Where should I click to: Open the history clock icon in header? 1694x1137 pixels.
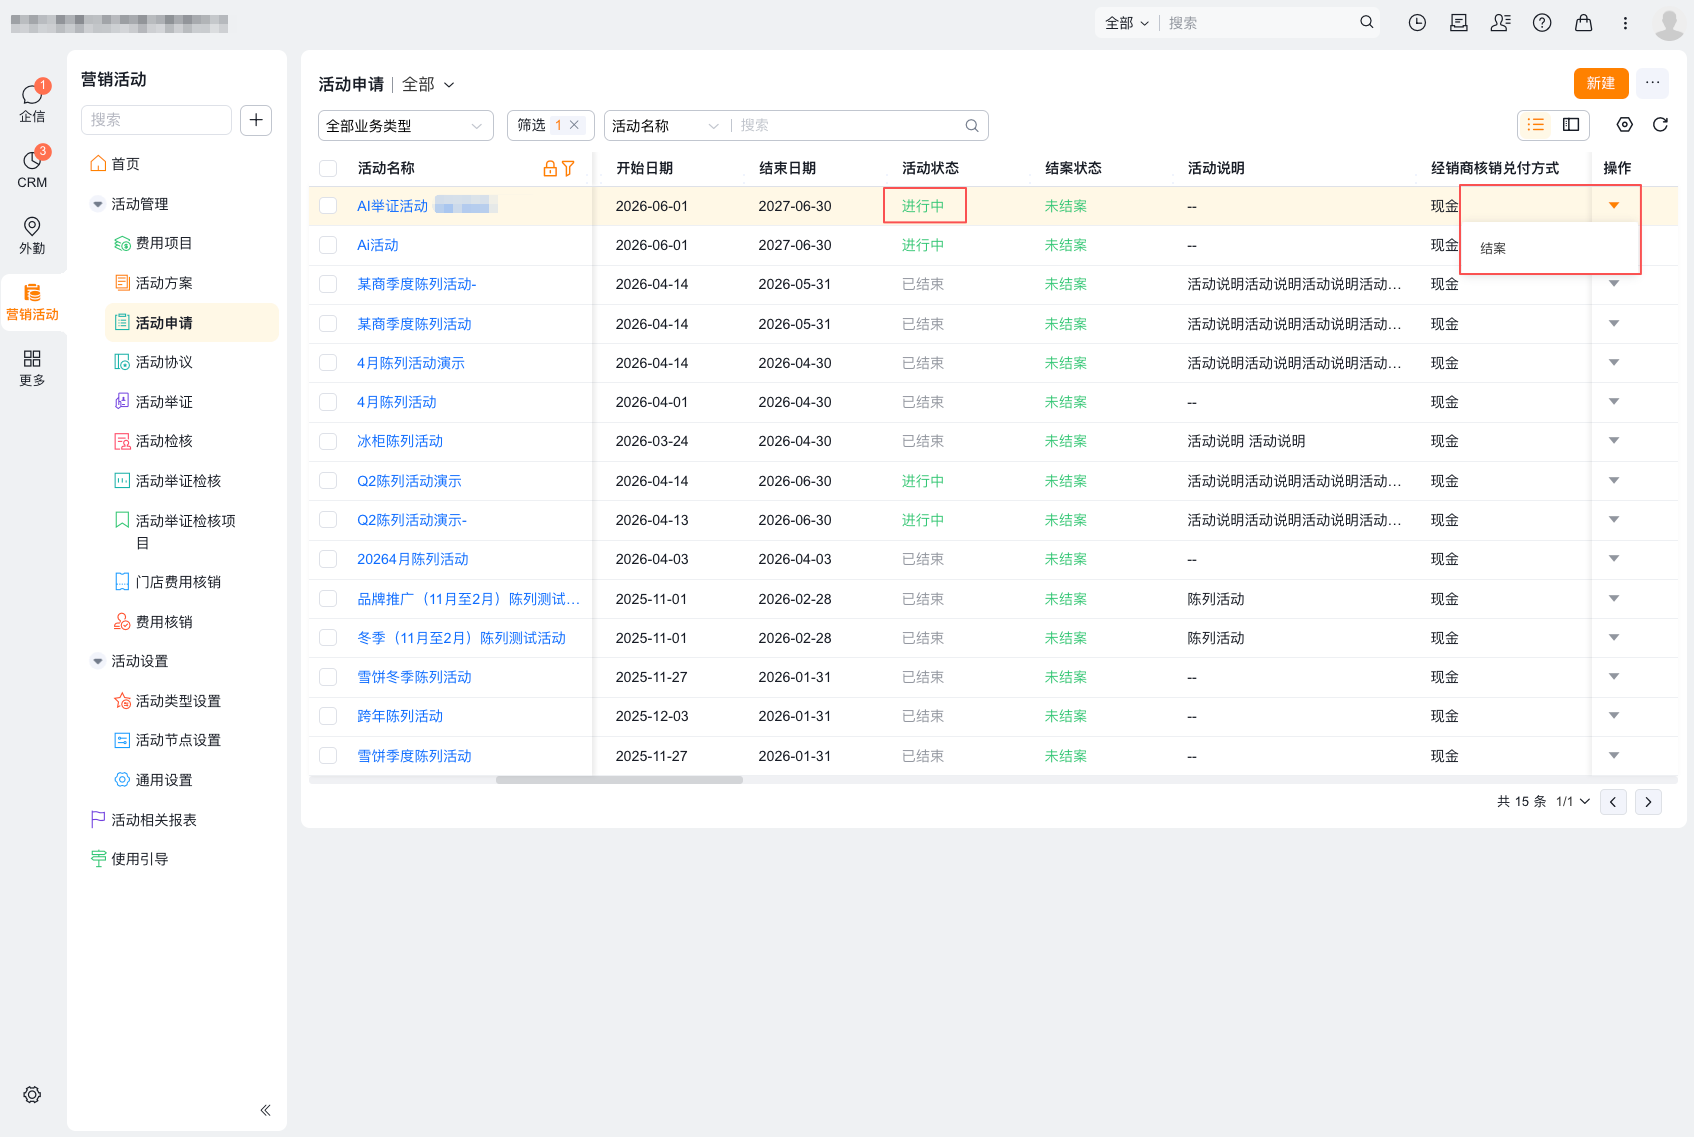(x=1417, y=22)
